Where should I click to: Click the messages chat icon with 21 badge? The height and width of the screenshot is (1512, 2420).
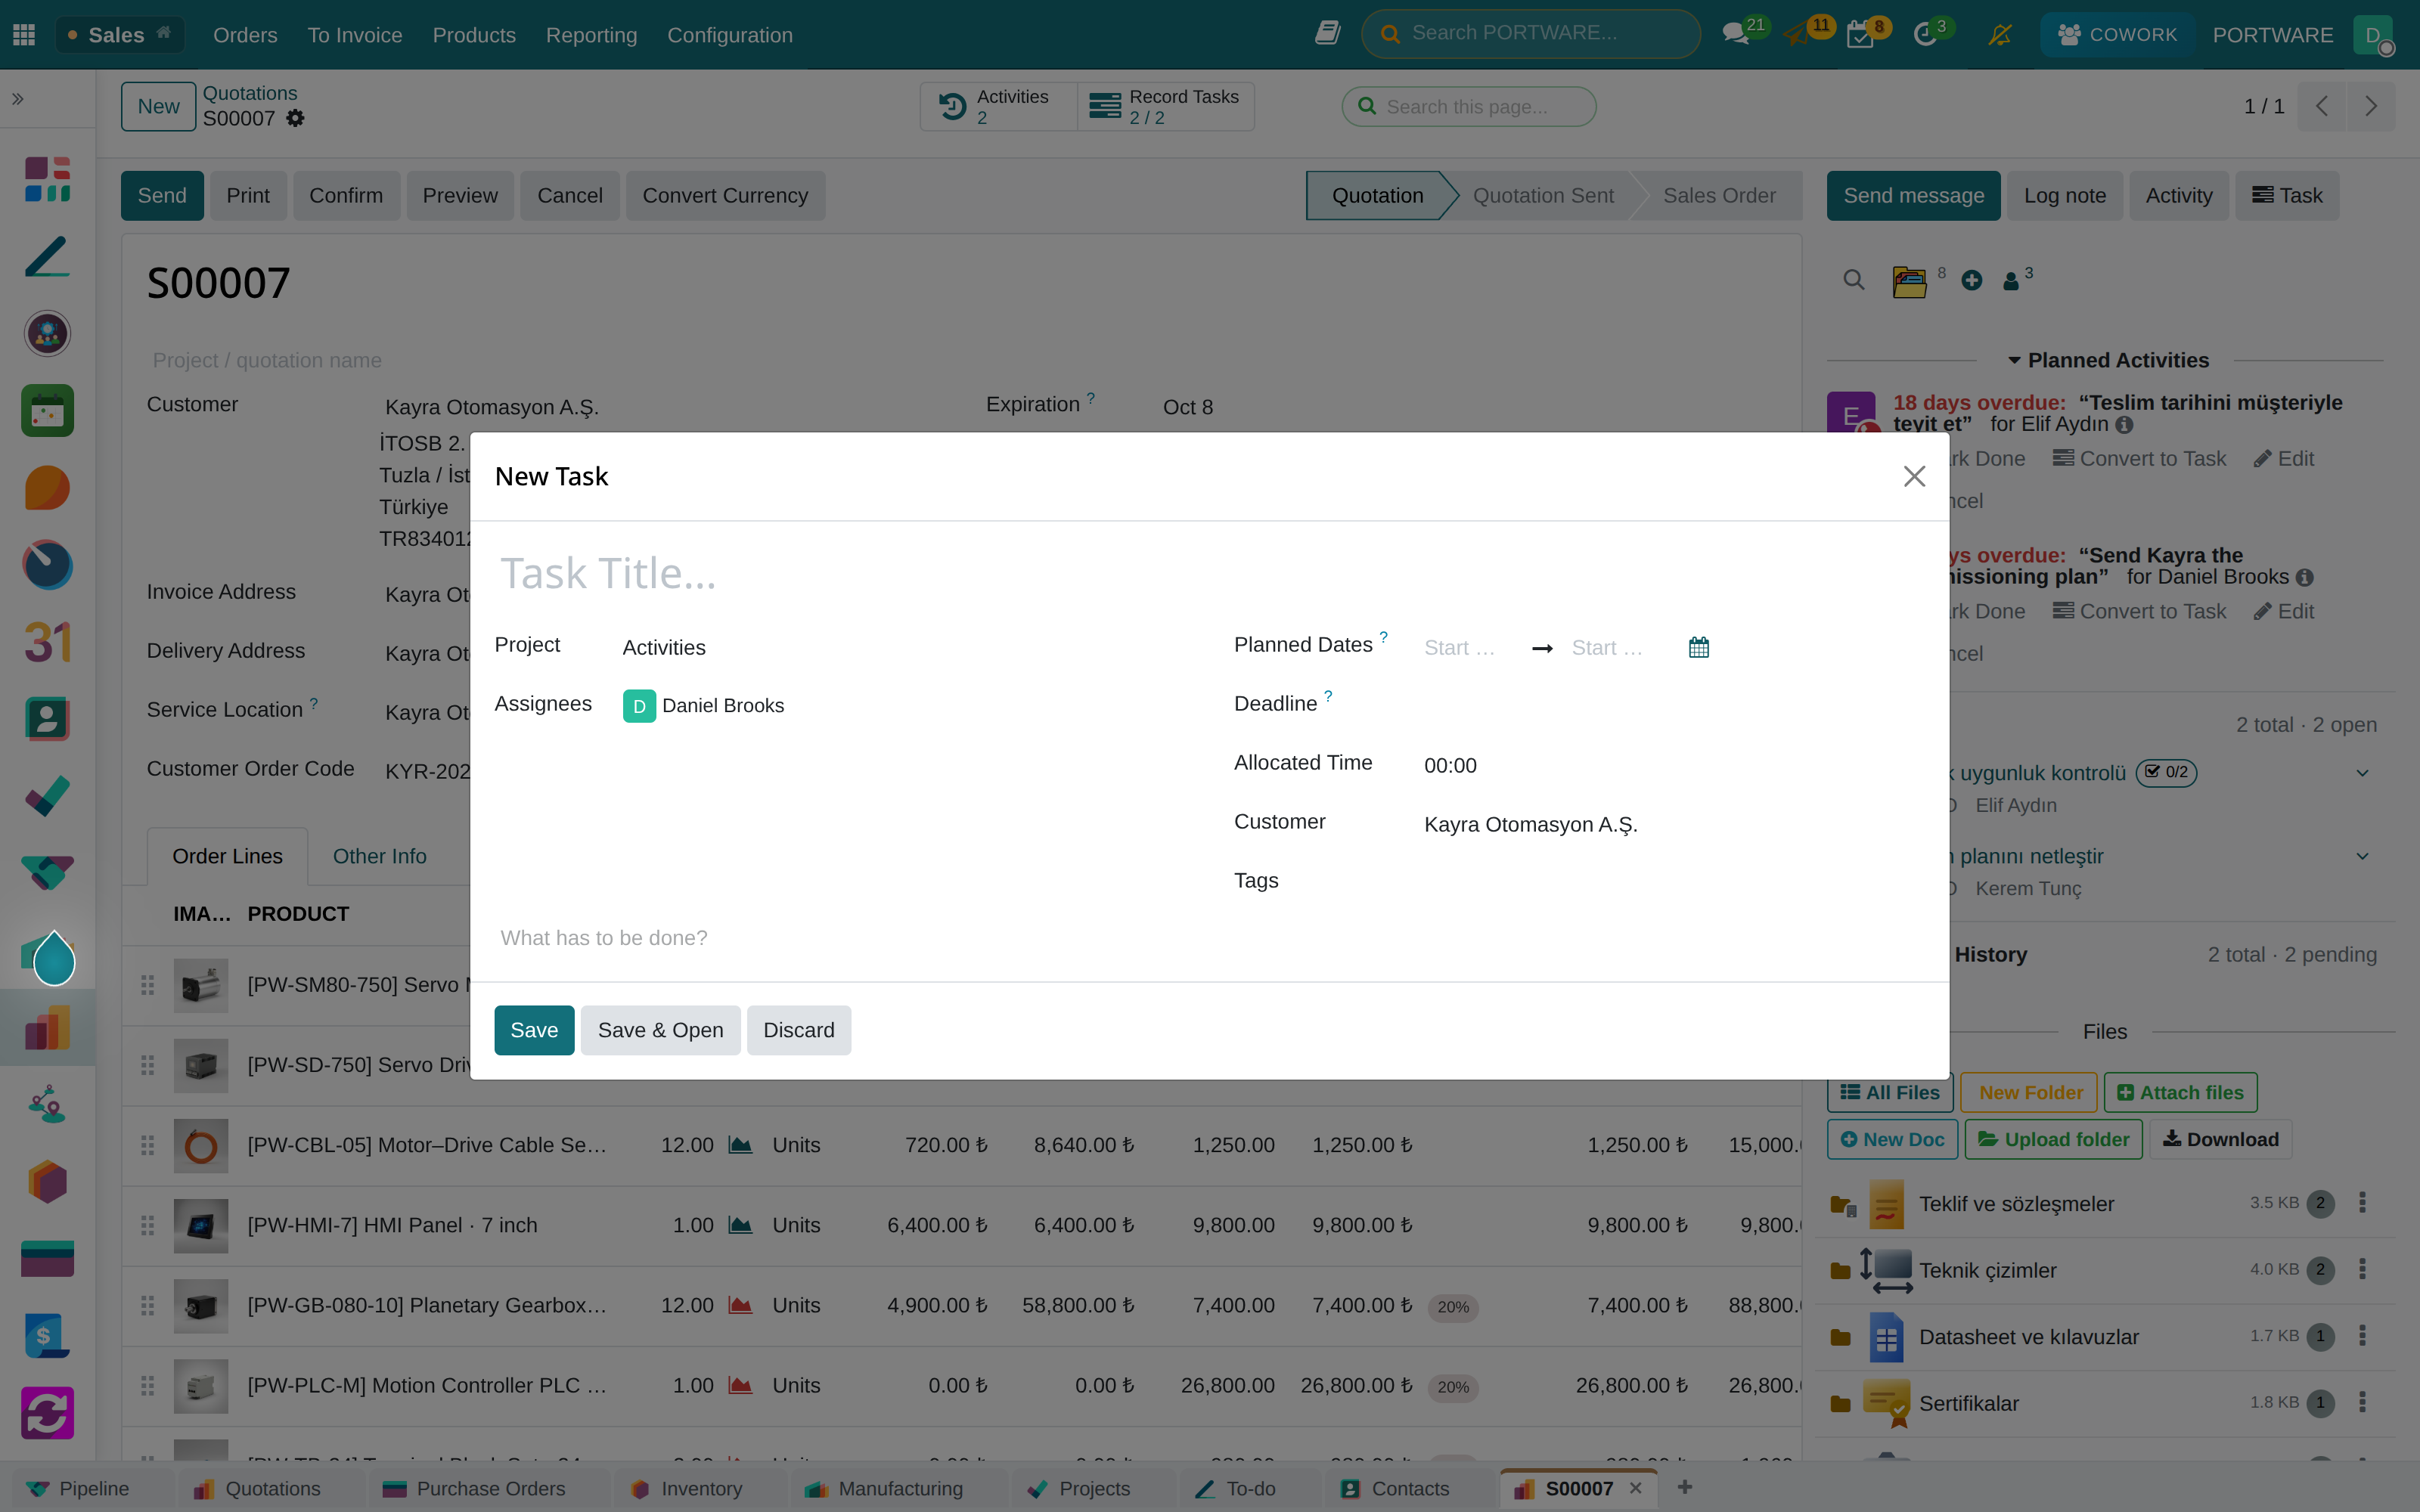(x=1736, y=34)
